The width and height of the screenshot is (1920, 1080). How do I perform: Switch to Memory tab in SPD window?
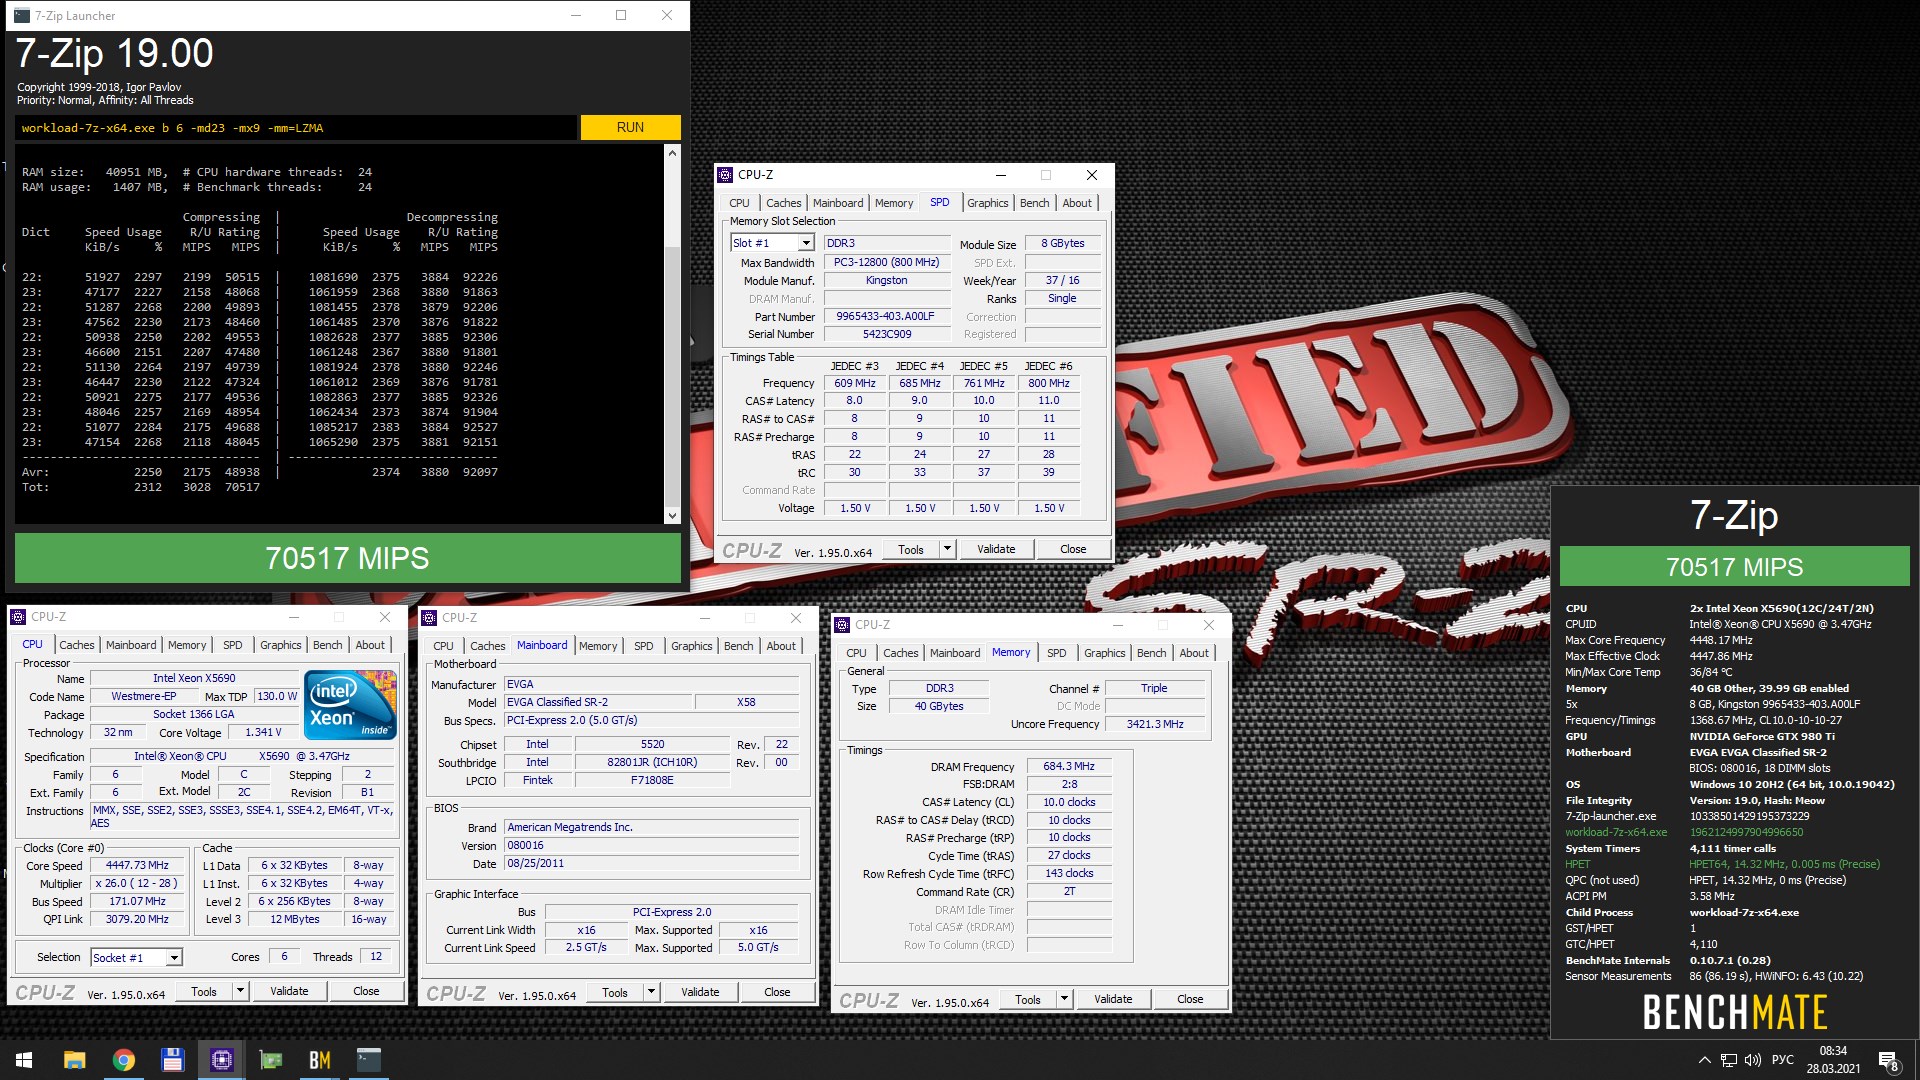tap(894, 203)
